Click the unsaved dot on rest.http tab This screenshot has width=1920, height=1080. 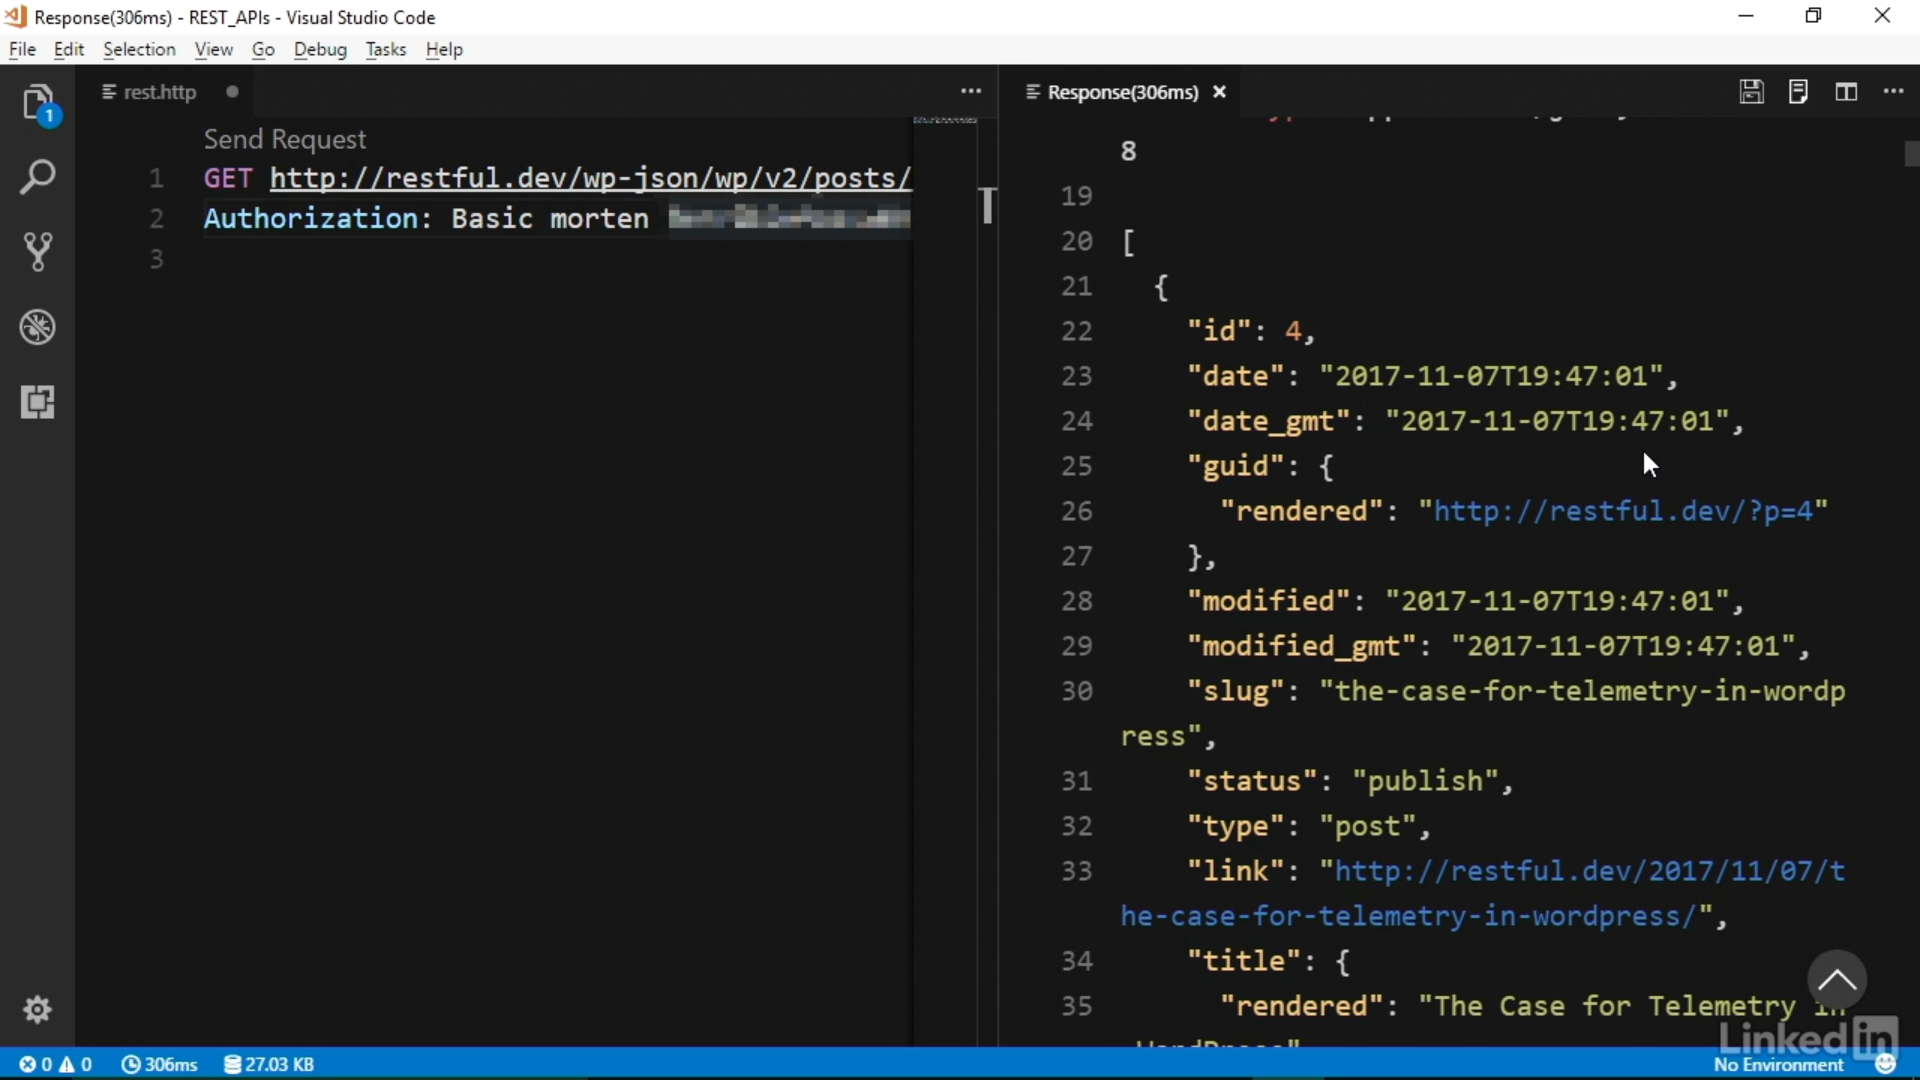232,92
